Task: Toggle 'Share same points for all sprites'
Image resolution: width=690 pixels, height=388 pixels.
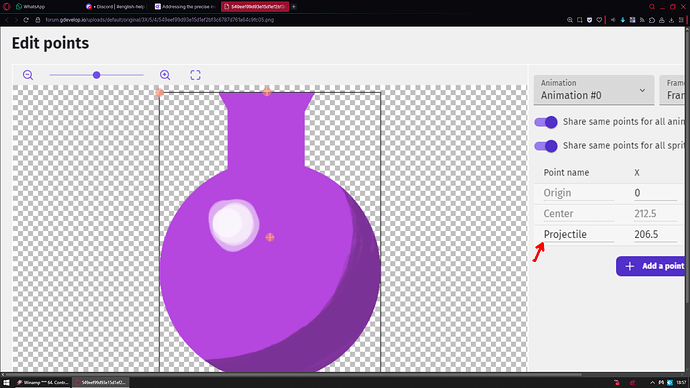Action: click(x=546, y=146)
